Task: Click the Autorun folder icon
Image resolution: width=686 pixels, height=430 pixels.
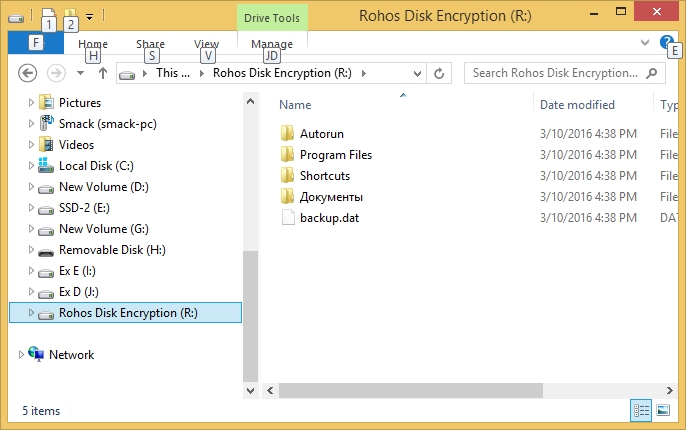Action: click(x=287, y=133)
